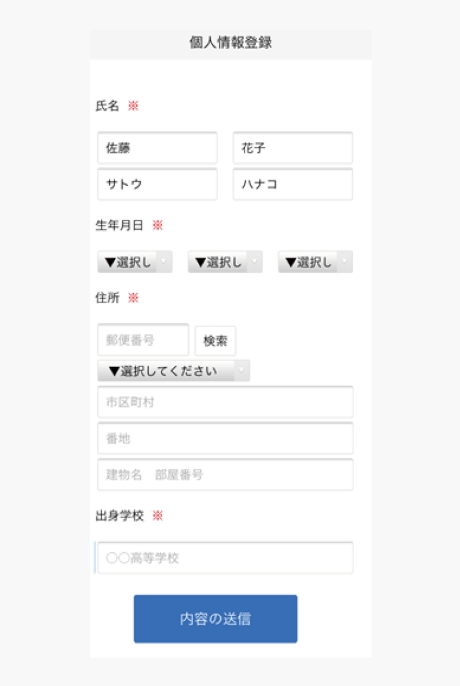Click the 検索 search button
This screenshot has width=460, height=686.
(215, 340)
